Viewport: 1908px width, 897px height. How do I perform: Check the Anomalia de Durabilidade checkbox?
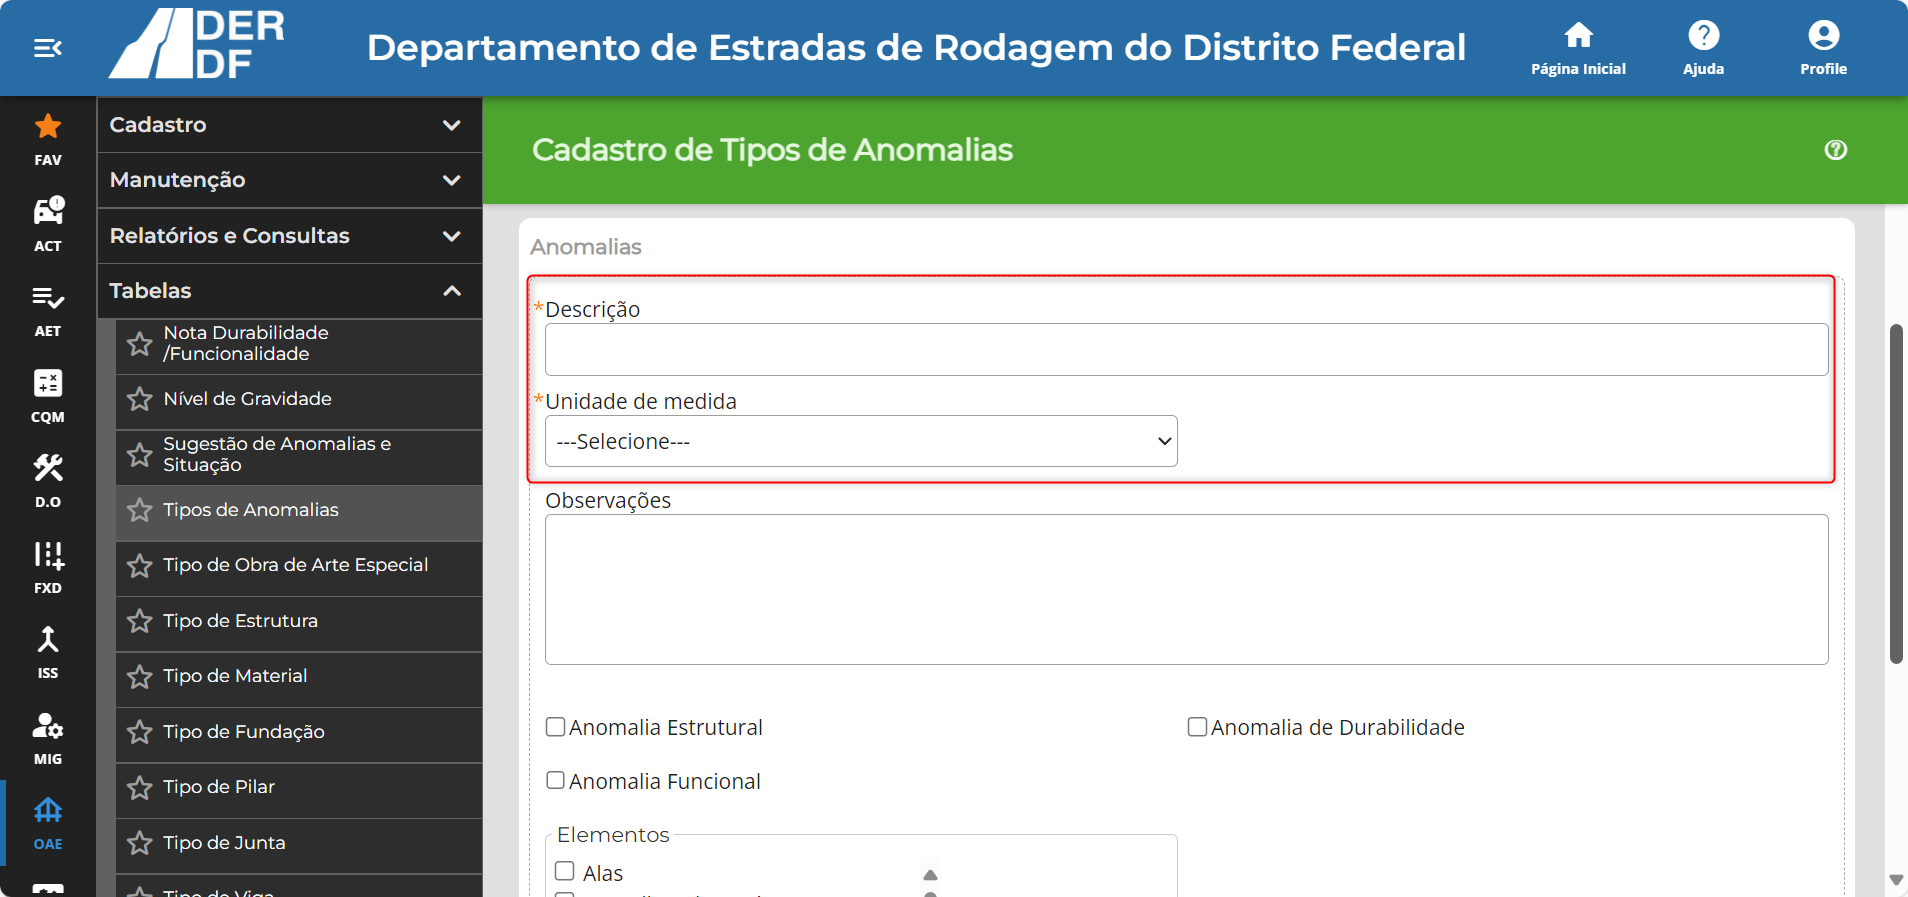click(x=1197, y=727)
